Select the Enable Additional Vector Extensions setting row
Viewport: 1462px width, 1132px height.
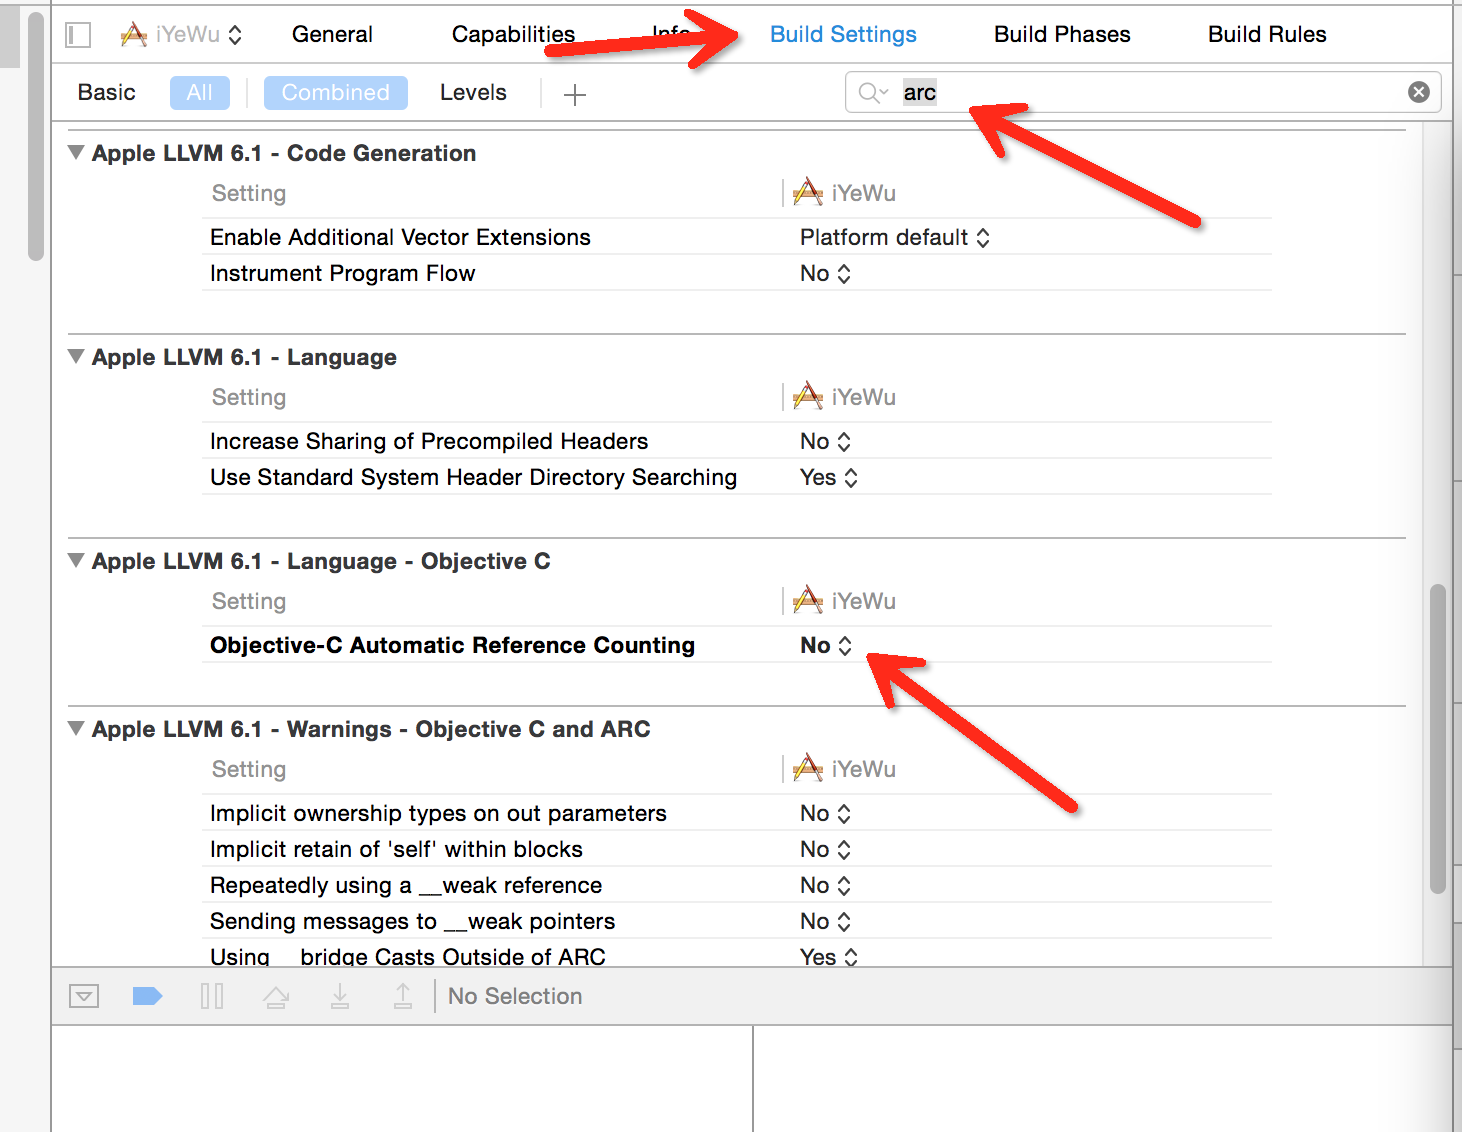737,238
